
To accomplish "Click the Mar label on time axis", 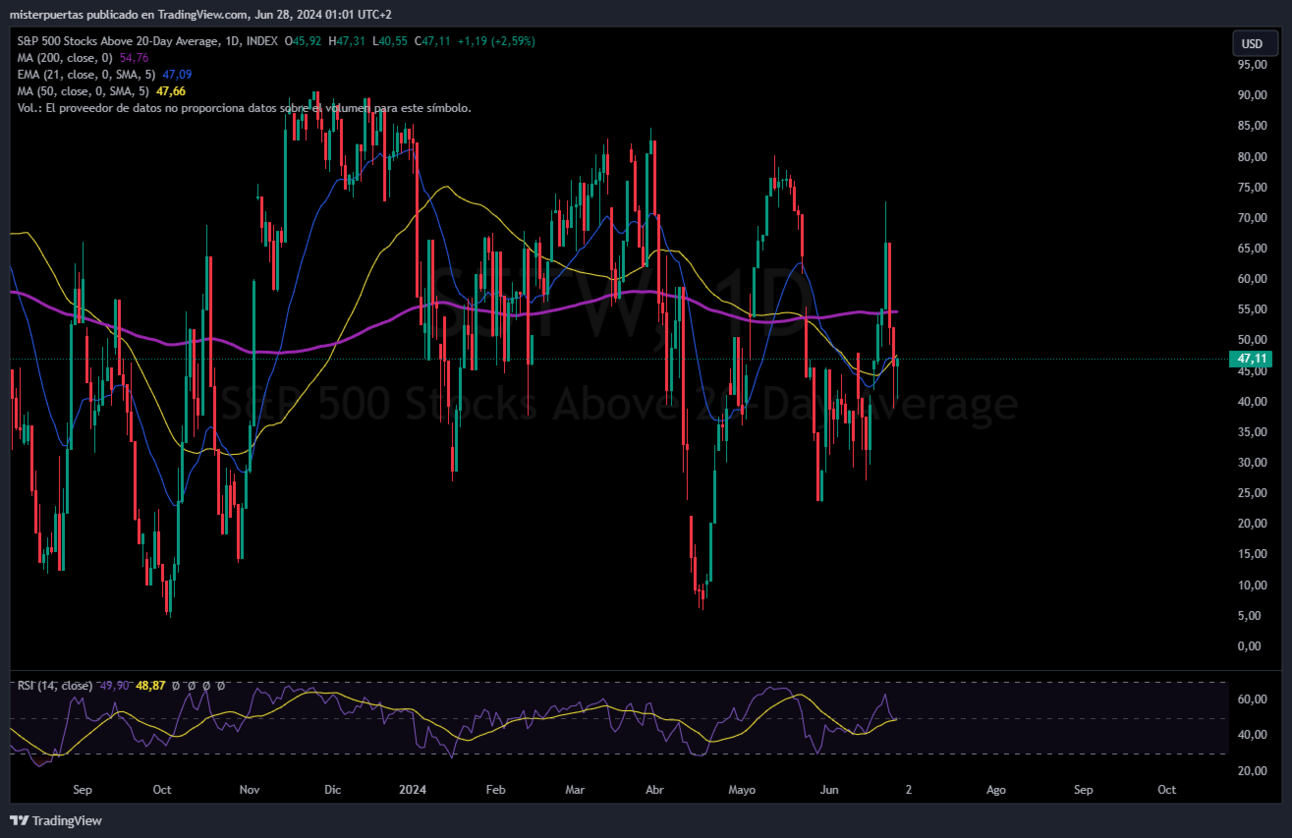I will [x=575, y=790].
